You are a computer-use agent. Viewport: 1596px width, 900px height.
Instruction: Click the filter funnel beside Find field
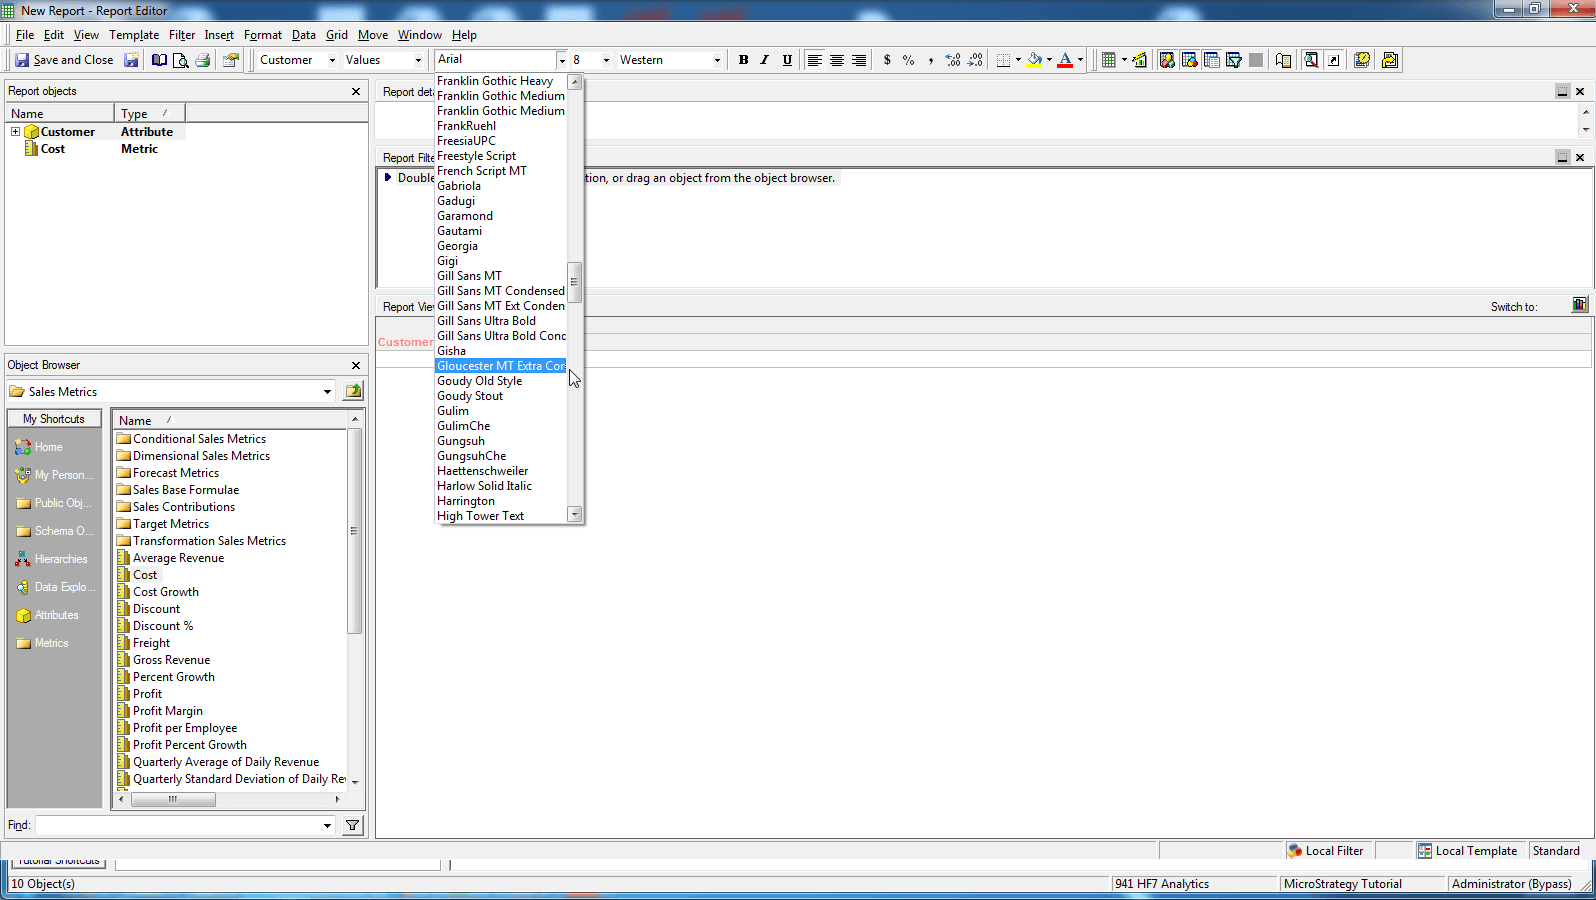pyautogui.click(x=353, y=825)
